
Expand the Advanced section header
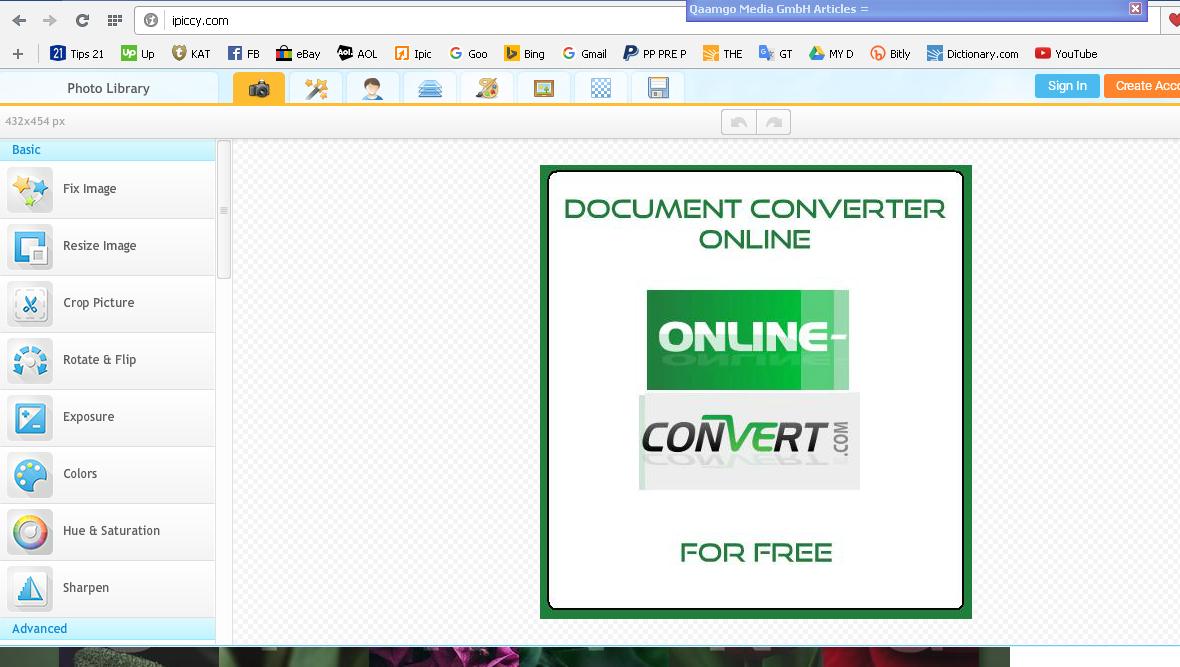108,629
